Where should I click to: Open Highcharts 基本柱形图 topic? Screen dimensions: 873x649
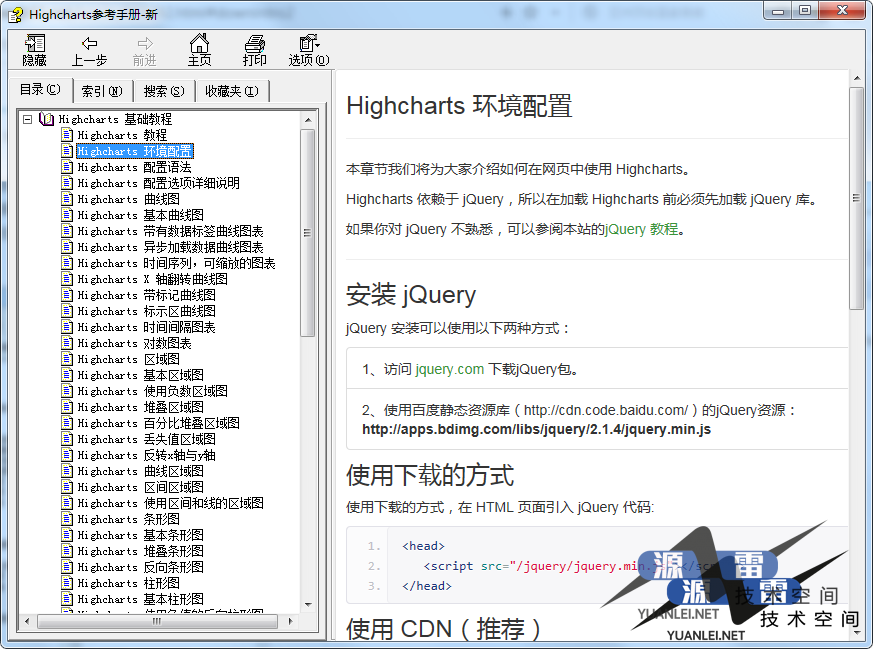[x=140, y=599]
